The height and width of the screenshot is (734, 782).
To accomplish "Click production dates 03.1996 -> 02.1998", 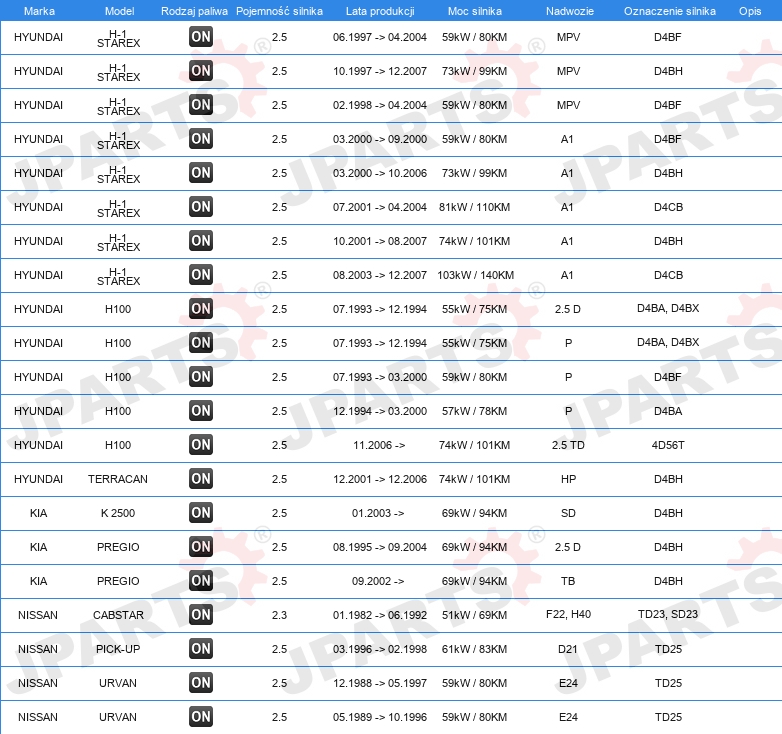I will pyautogui.click(x=380, y=649).
